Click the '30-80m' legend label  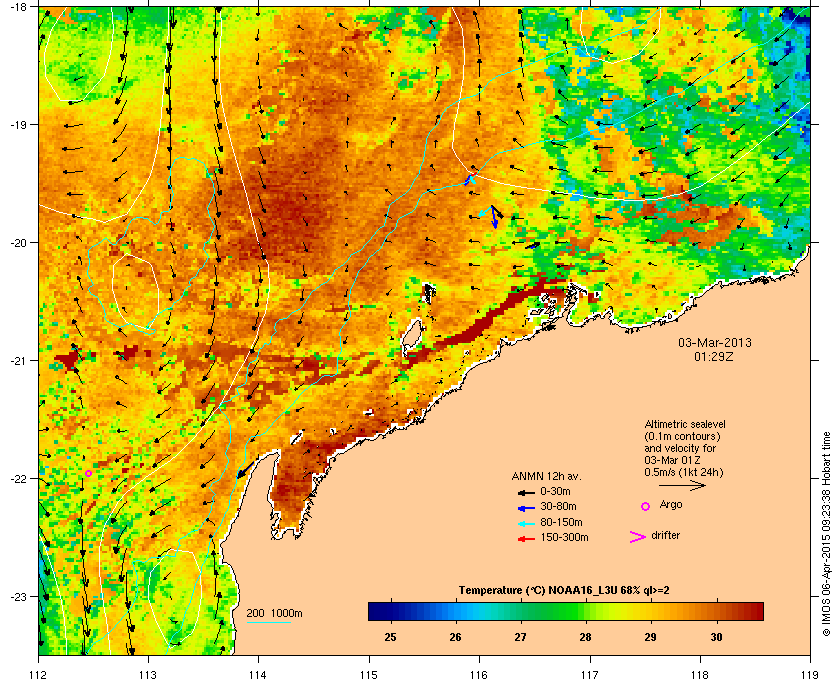pyautogui.click(x=558, y=506)
